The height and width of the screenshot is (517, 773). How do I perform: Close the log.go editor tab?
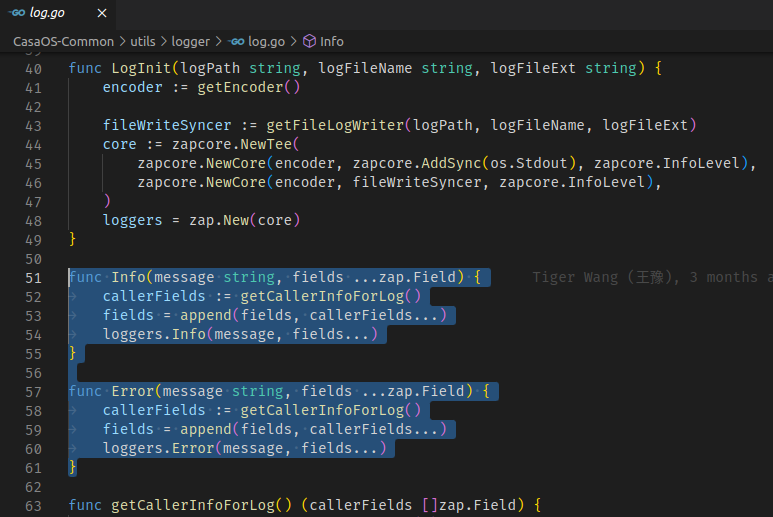[102, 13]
